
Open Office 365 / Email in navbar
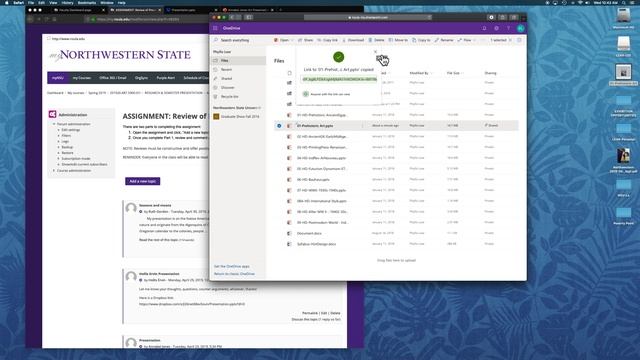click(x=113, y=78)
